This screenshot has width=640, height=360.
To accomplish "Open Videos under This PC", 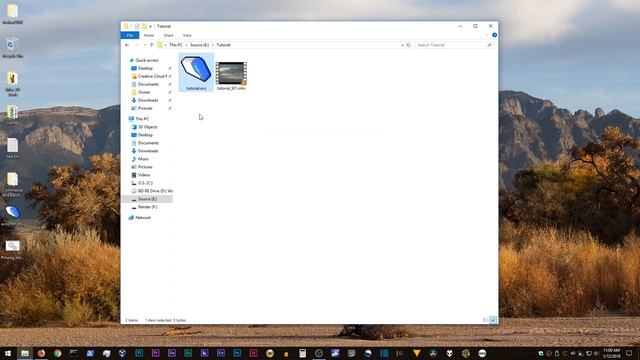I will click(144, 175).
